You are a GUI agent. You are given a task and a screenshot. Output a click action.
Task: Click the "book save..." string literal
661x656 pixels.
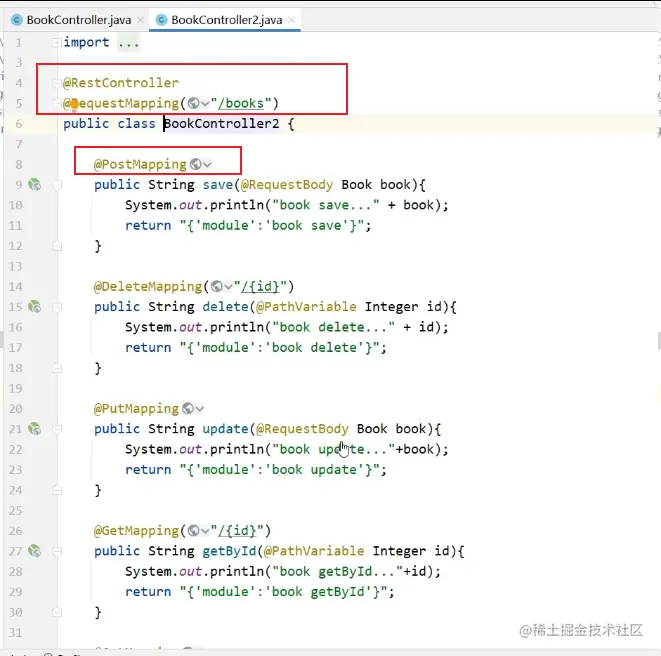(x=326, y=205)
